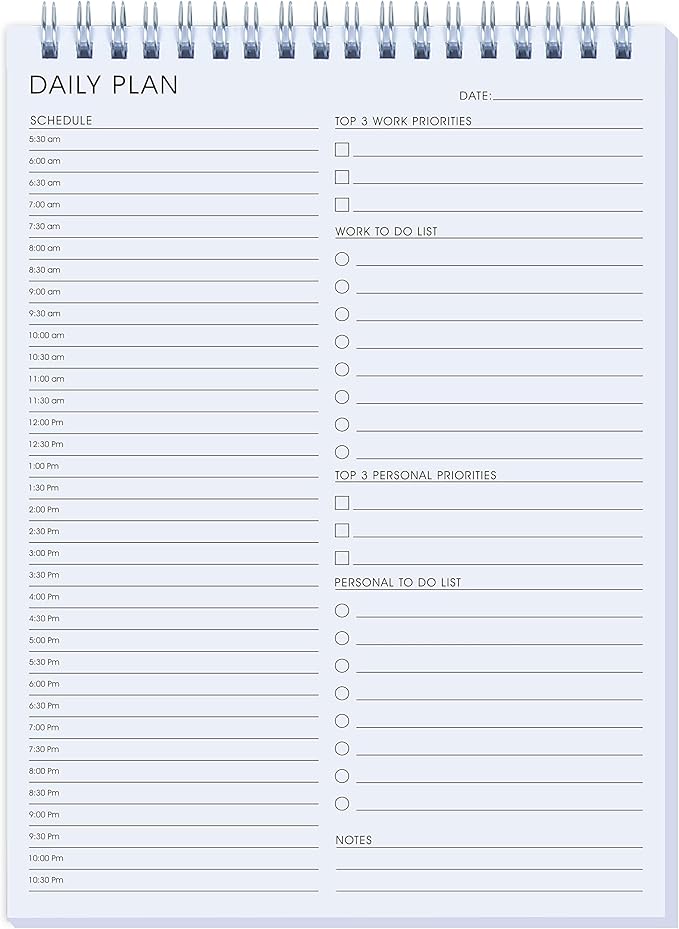The width and height of the screenshot is (679, 929).
Task: Select the 12:00 Pm schedule line
Action: coord(174,423)
